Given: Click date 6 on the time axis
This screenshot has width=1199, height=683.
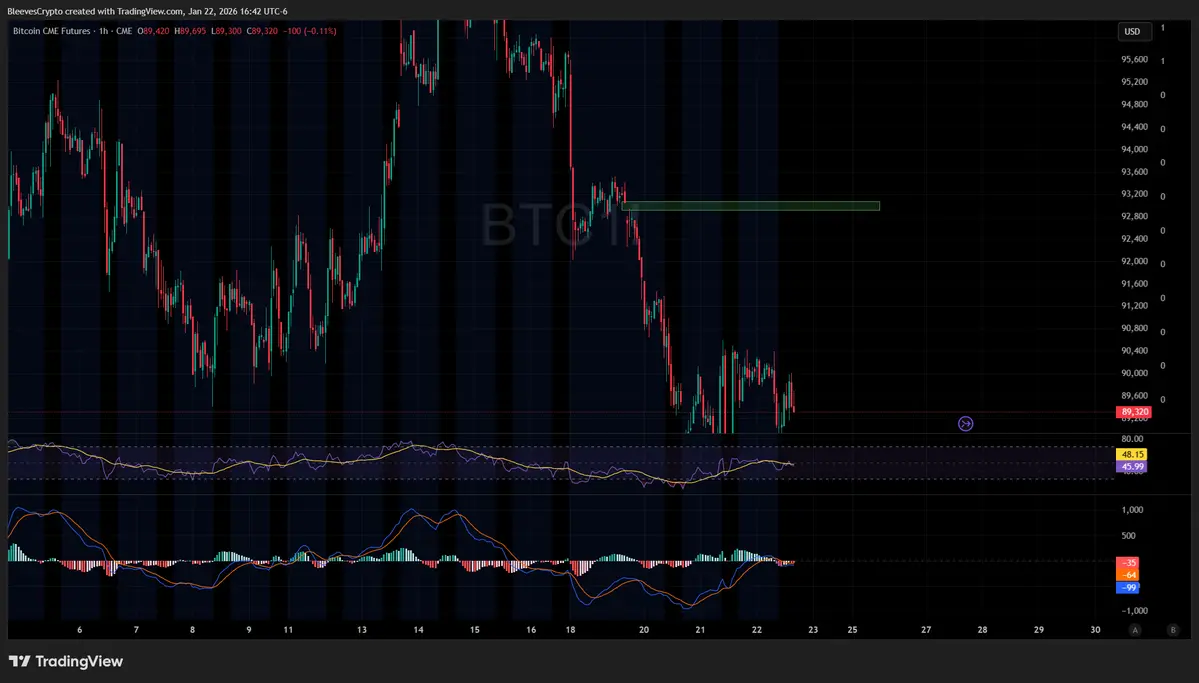Looking at the screenshot, I should click(x=80, y=630).
